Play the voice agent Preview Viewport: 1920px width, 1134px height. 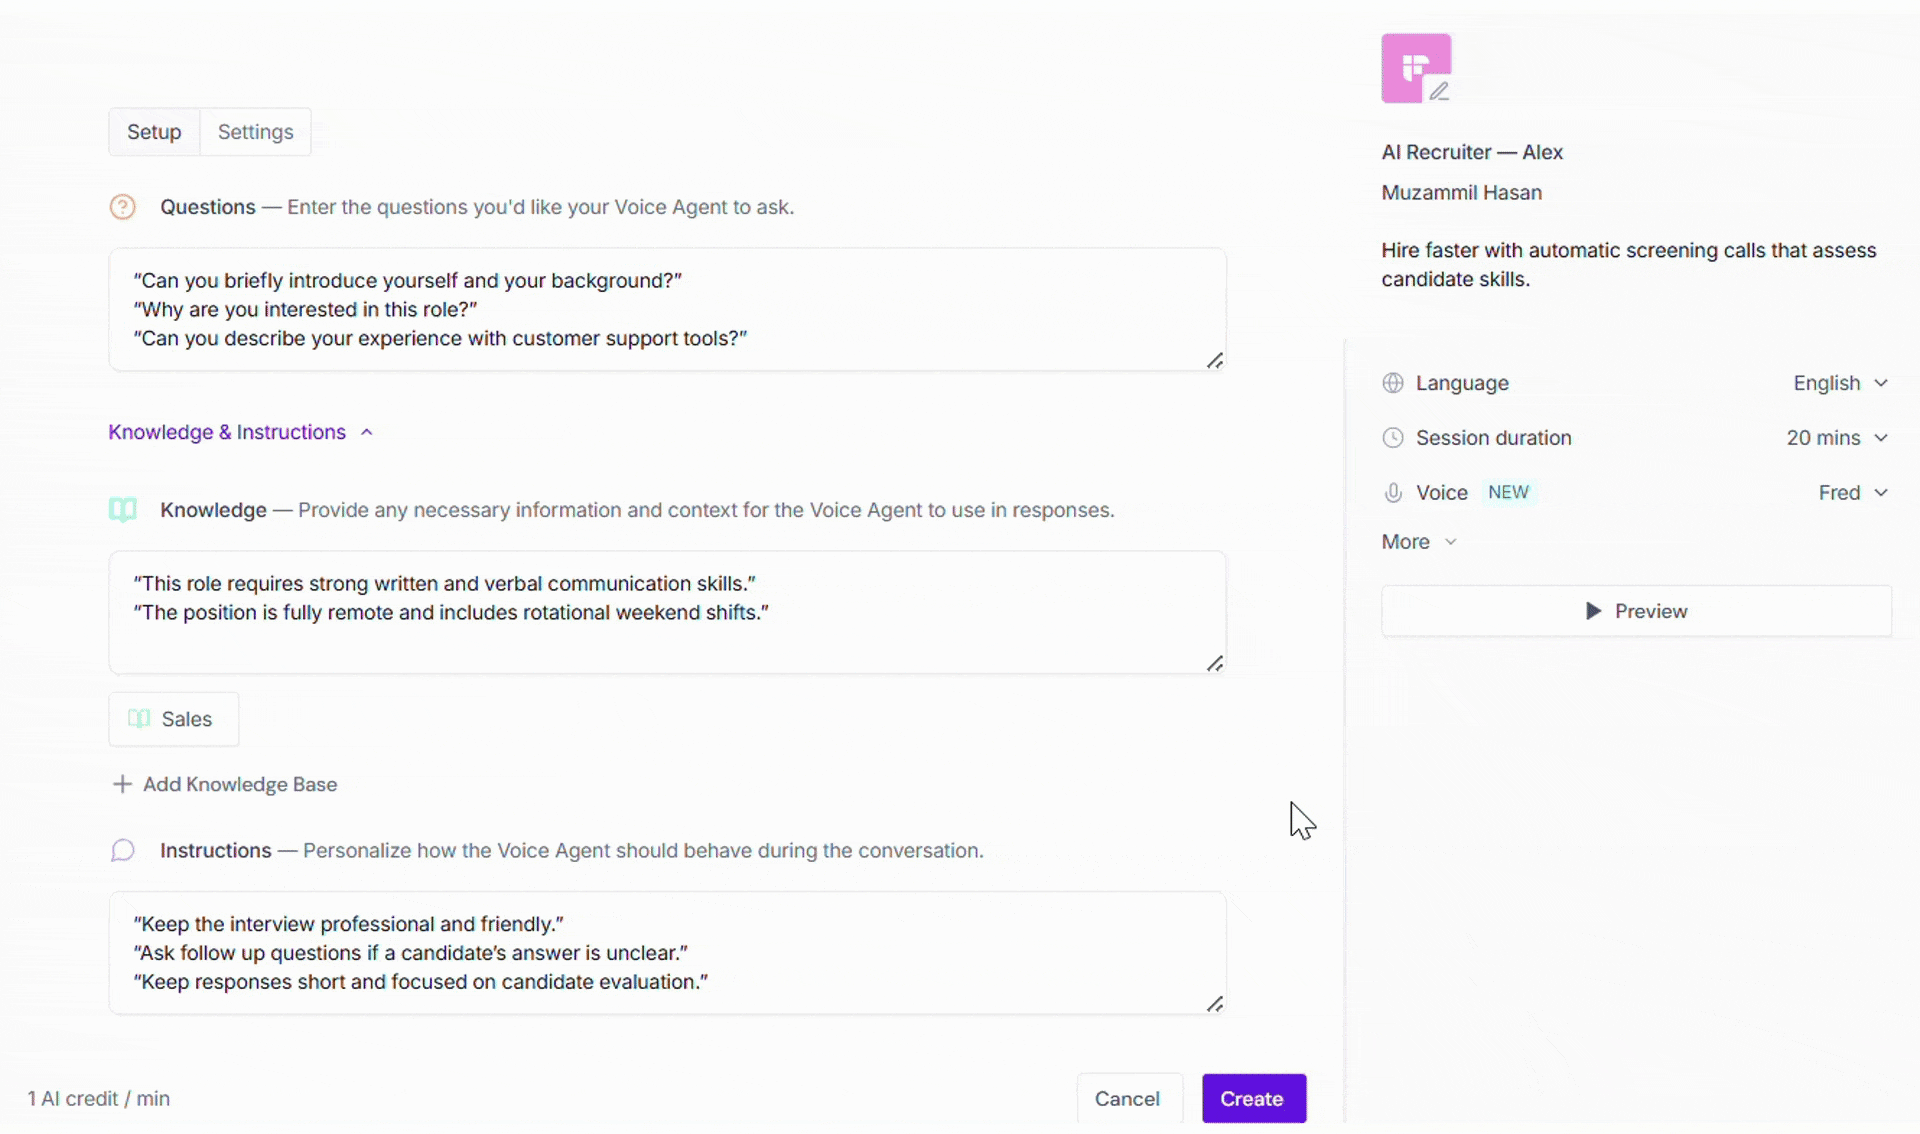coord(1636,611)
